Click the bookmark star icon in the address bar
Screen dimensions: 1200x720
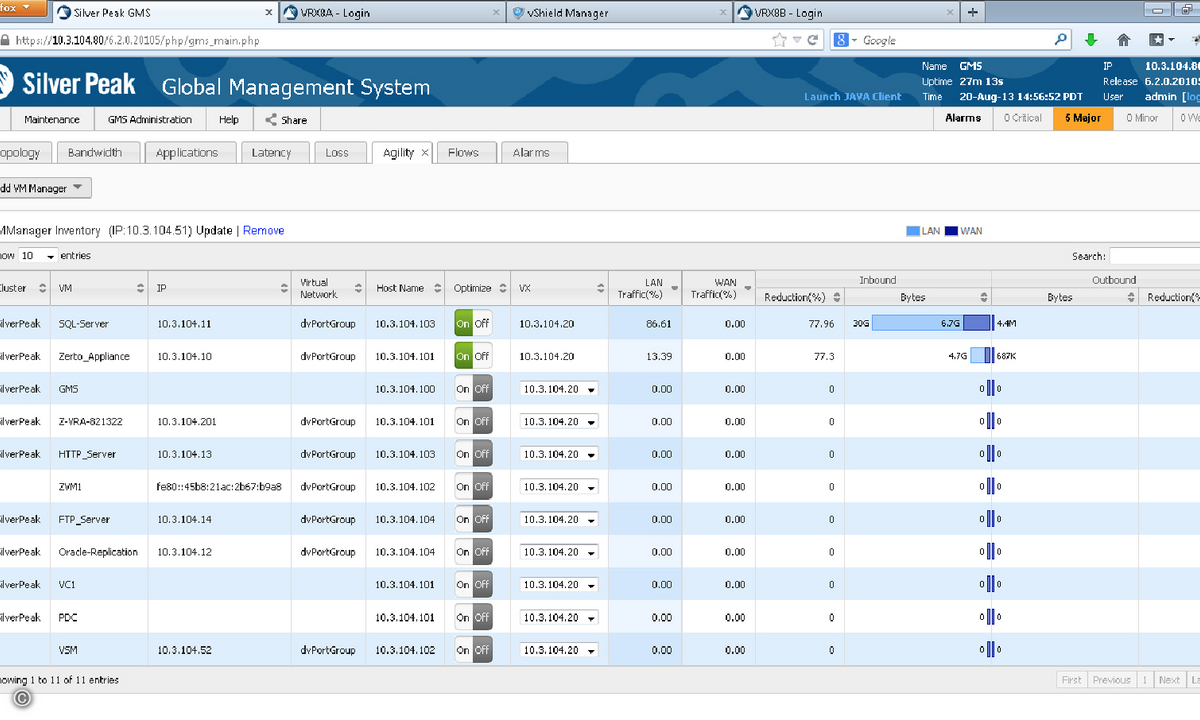pos(780,40)
